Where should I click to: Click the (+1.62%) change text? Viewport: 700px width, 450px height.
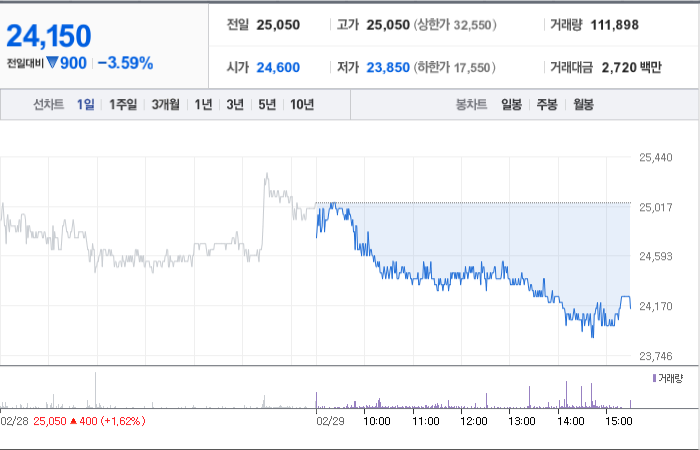(123, 421)
